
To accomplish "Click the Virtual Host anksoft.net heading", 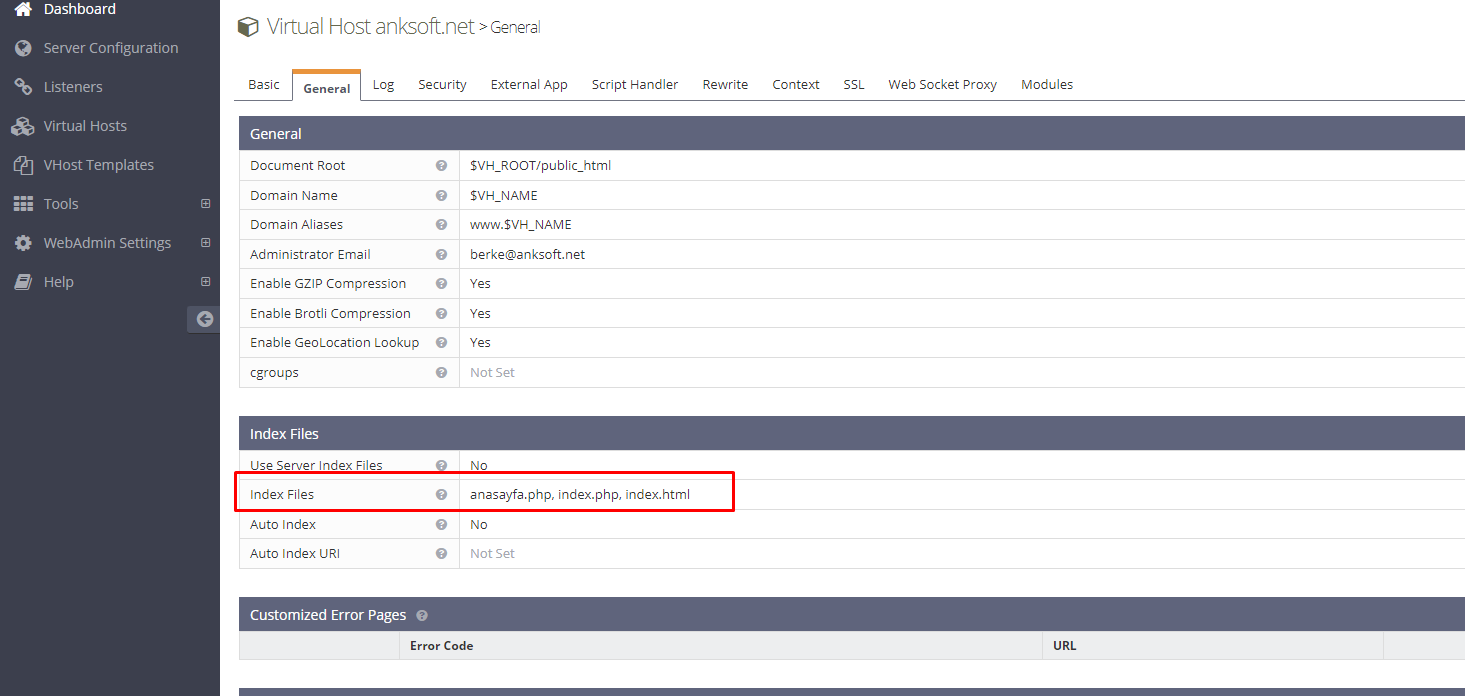I will [371, 27].
